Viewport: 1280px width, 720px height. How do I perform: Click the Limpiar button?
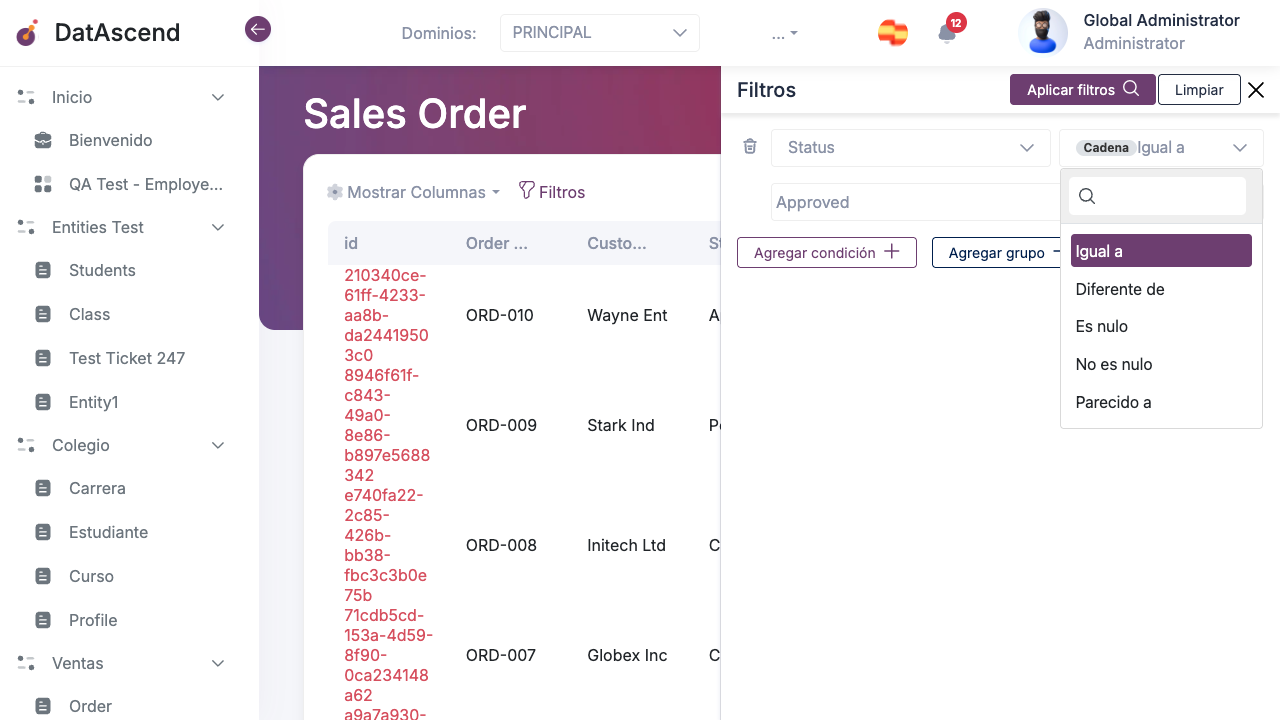click(x=1199, y=89)
